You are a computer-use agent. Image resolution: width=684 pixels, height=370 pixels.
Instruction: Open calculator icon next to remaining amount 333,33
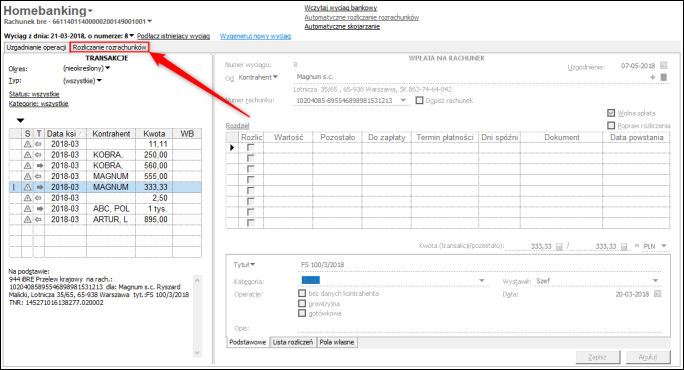click(624, 247)
